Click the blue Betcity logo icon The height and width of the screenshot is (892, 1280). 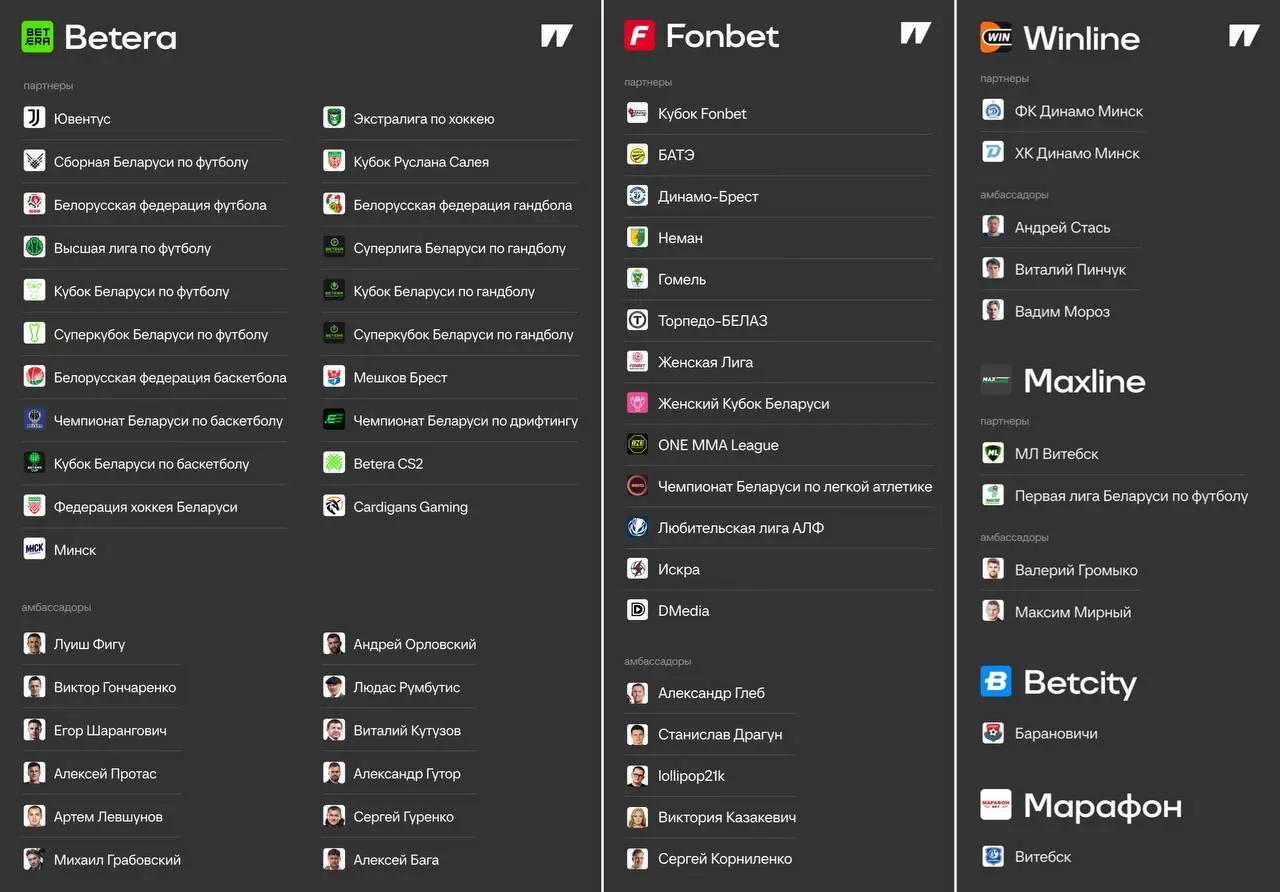(x=996, y=682)
